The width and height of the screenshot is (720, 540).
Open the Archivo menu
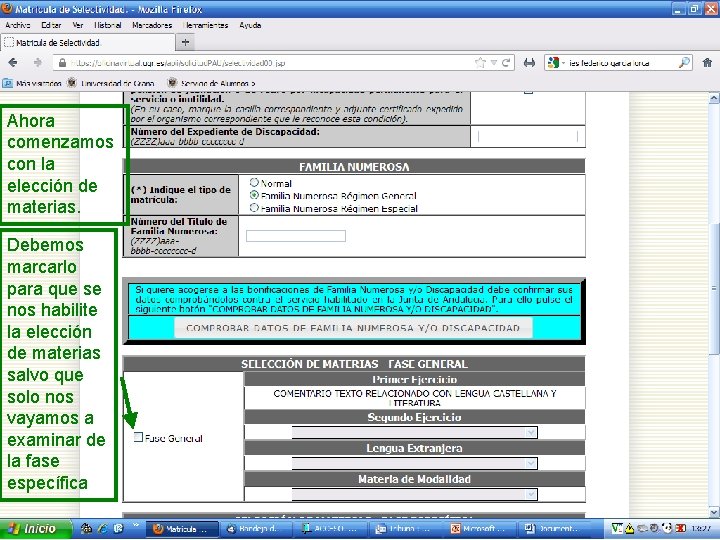tap(18, 25)
